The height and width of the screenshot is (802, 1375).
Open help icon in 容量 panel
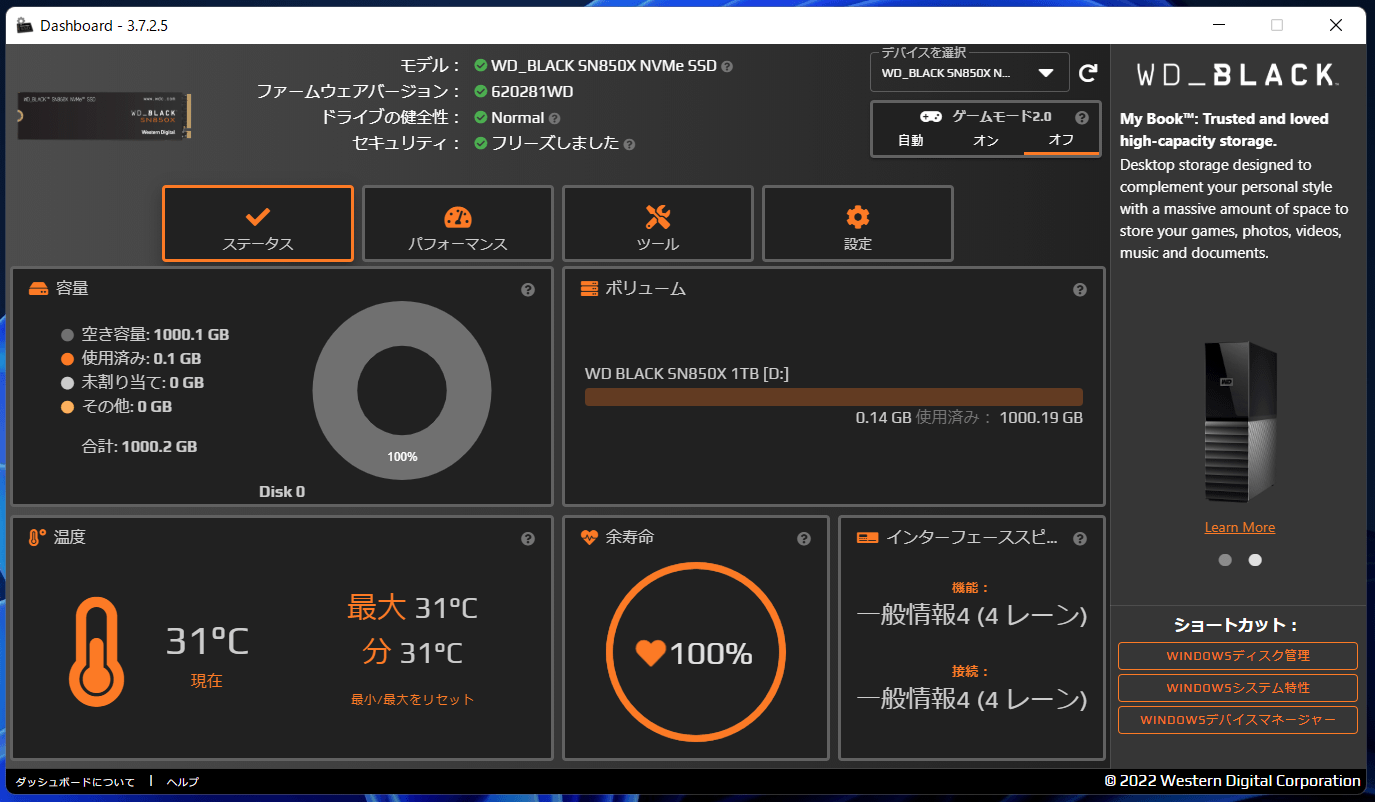[528, 290]
